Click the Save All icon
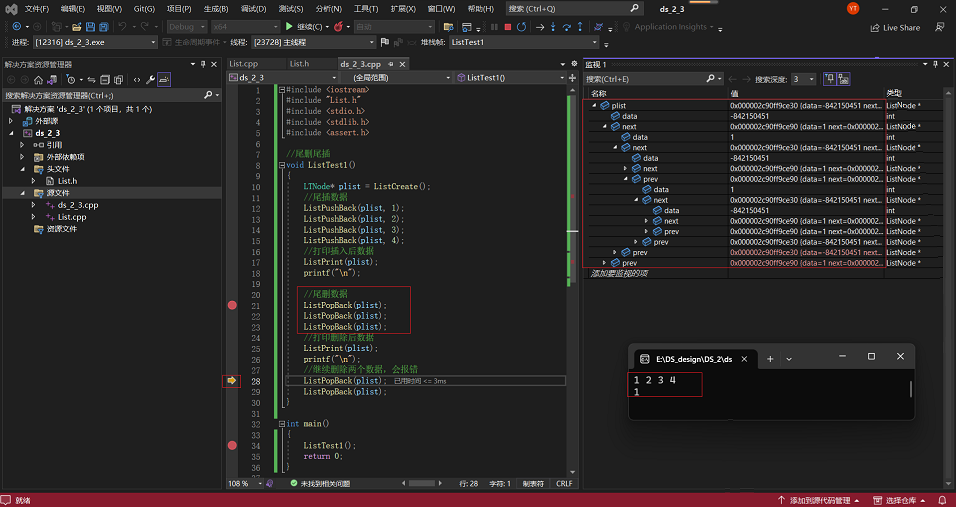This screenshot has width=956, height=507. click(104, 27)
